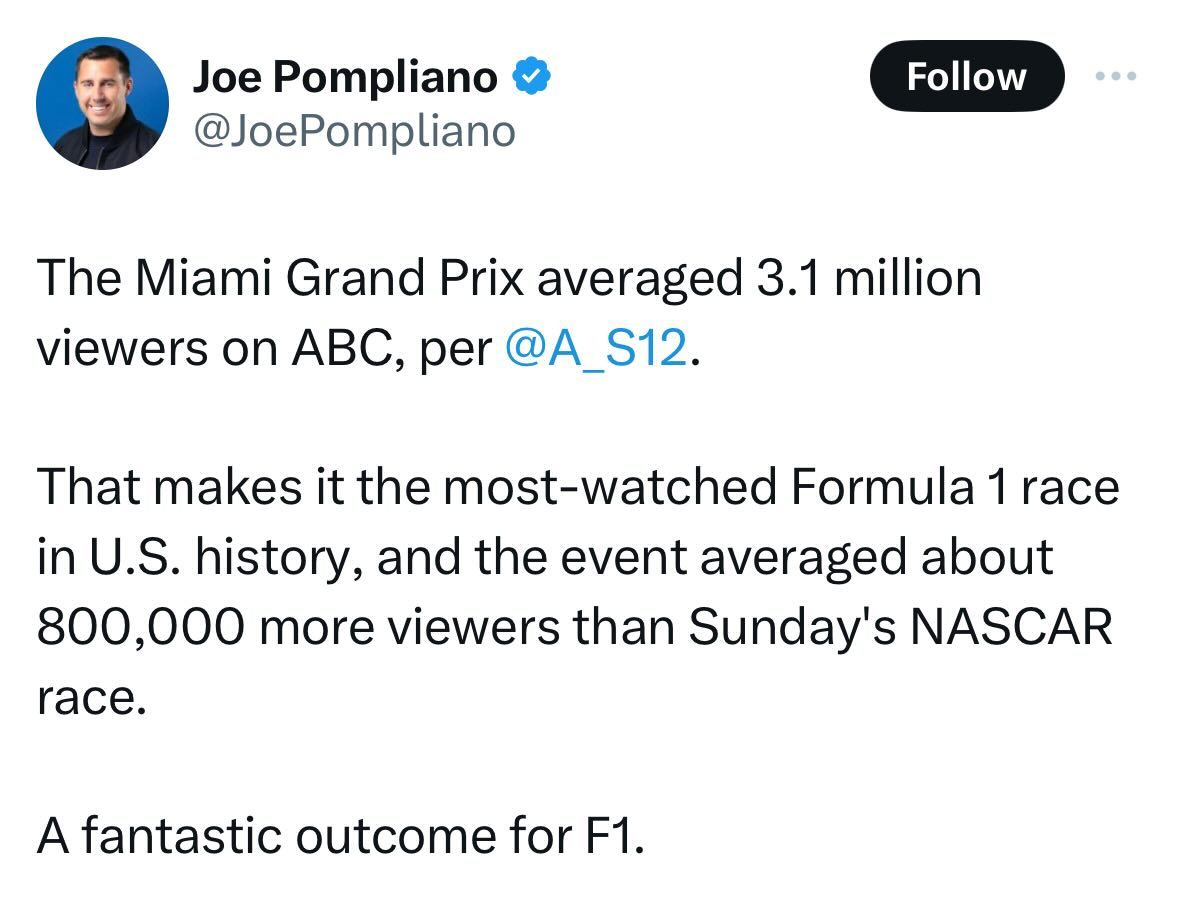The image size is (1179, 898).
Task: Open Joe Pompliano's profile picture
Action: click(102, 103)
